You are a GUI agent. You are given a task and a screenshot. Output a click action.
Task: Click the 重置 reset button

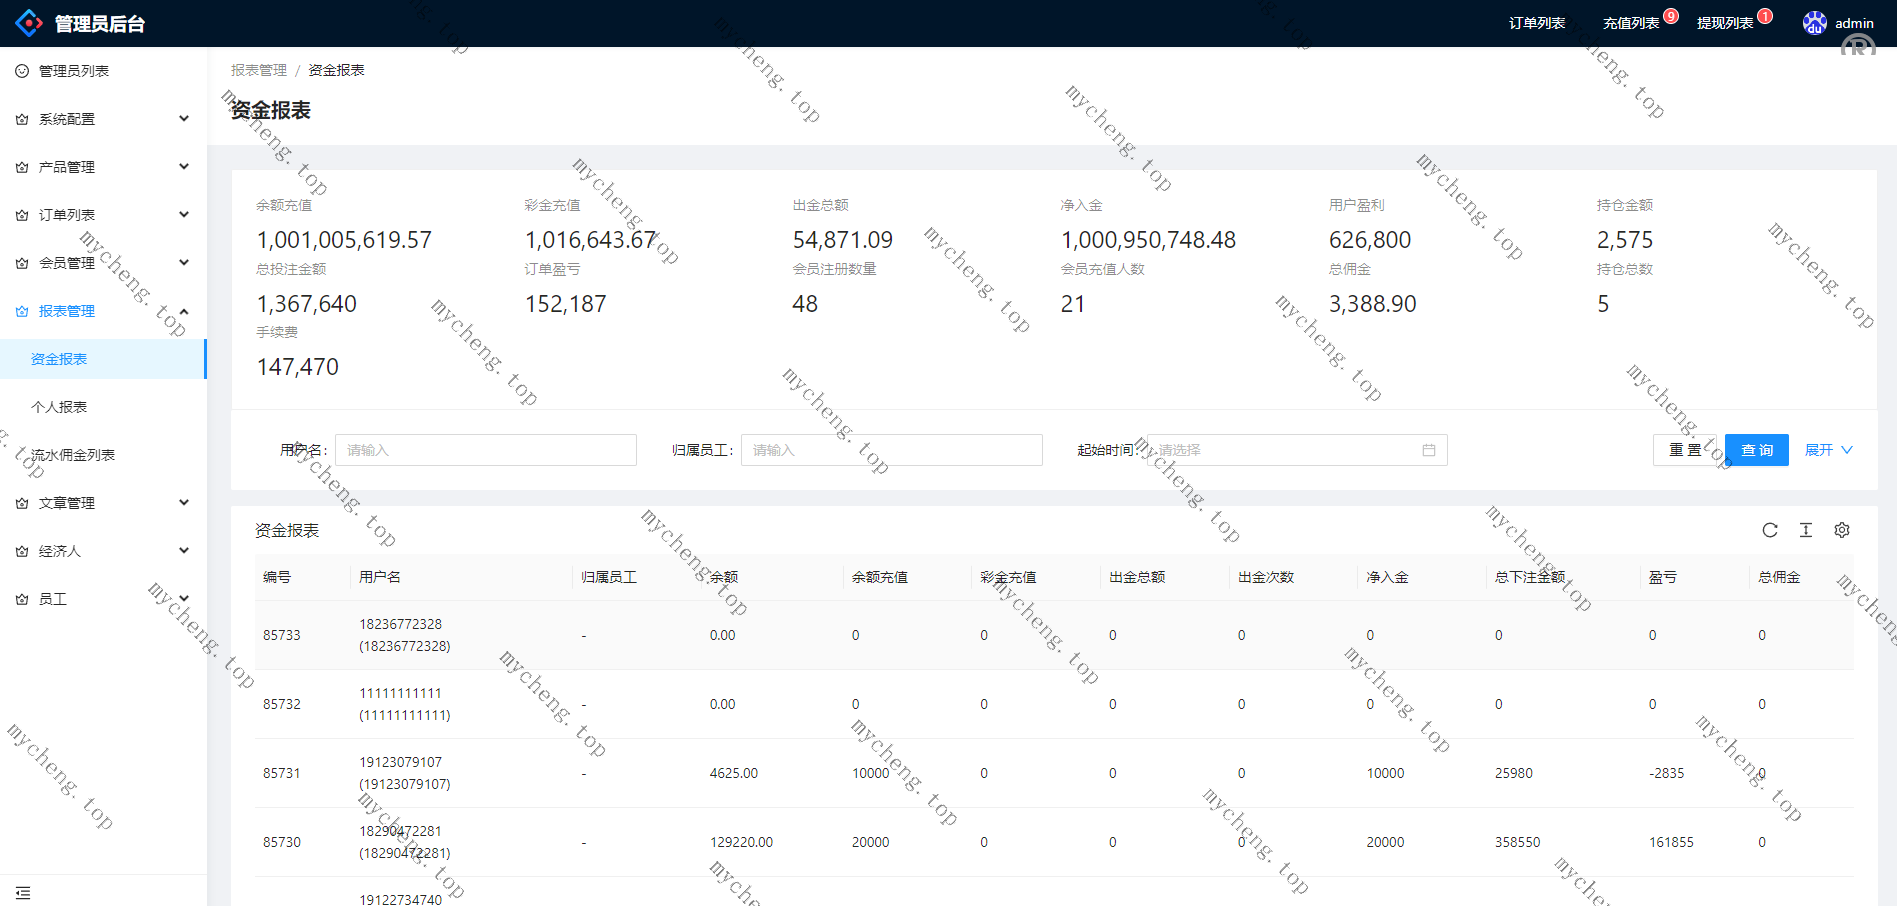pos(1685,450)
